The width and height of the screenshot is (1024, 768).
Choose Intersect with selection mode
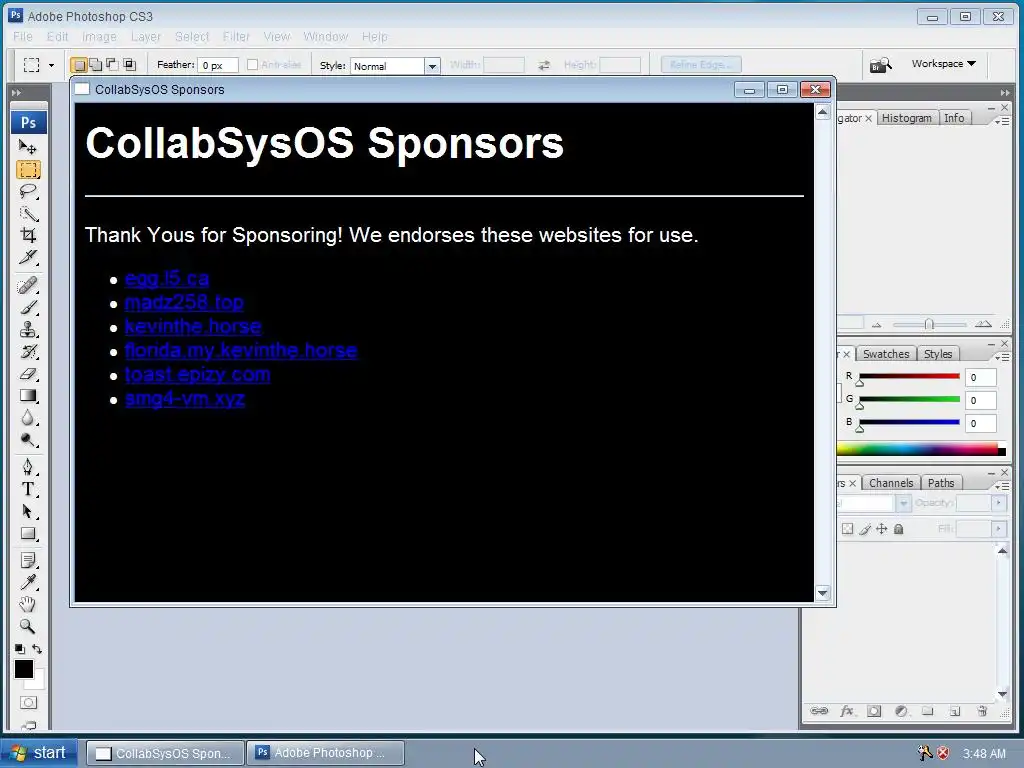129,65
